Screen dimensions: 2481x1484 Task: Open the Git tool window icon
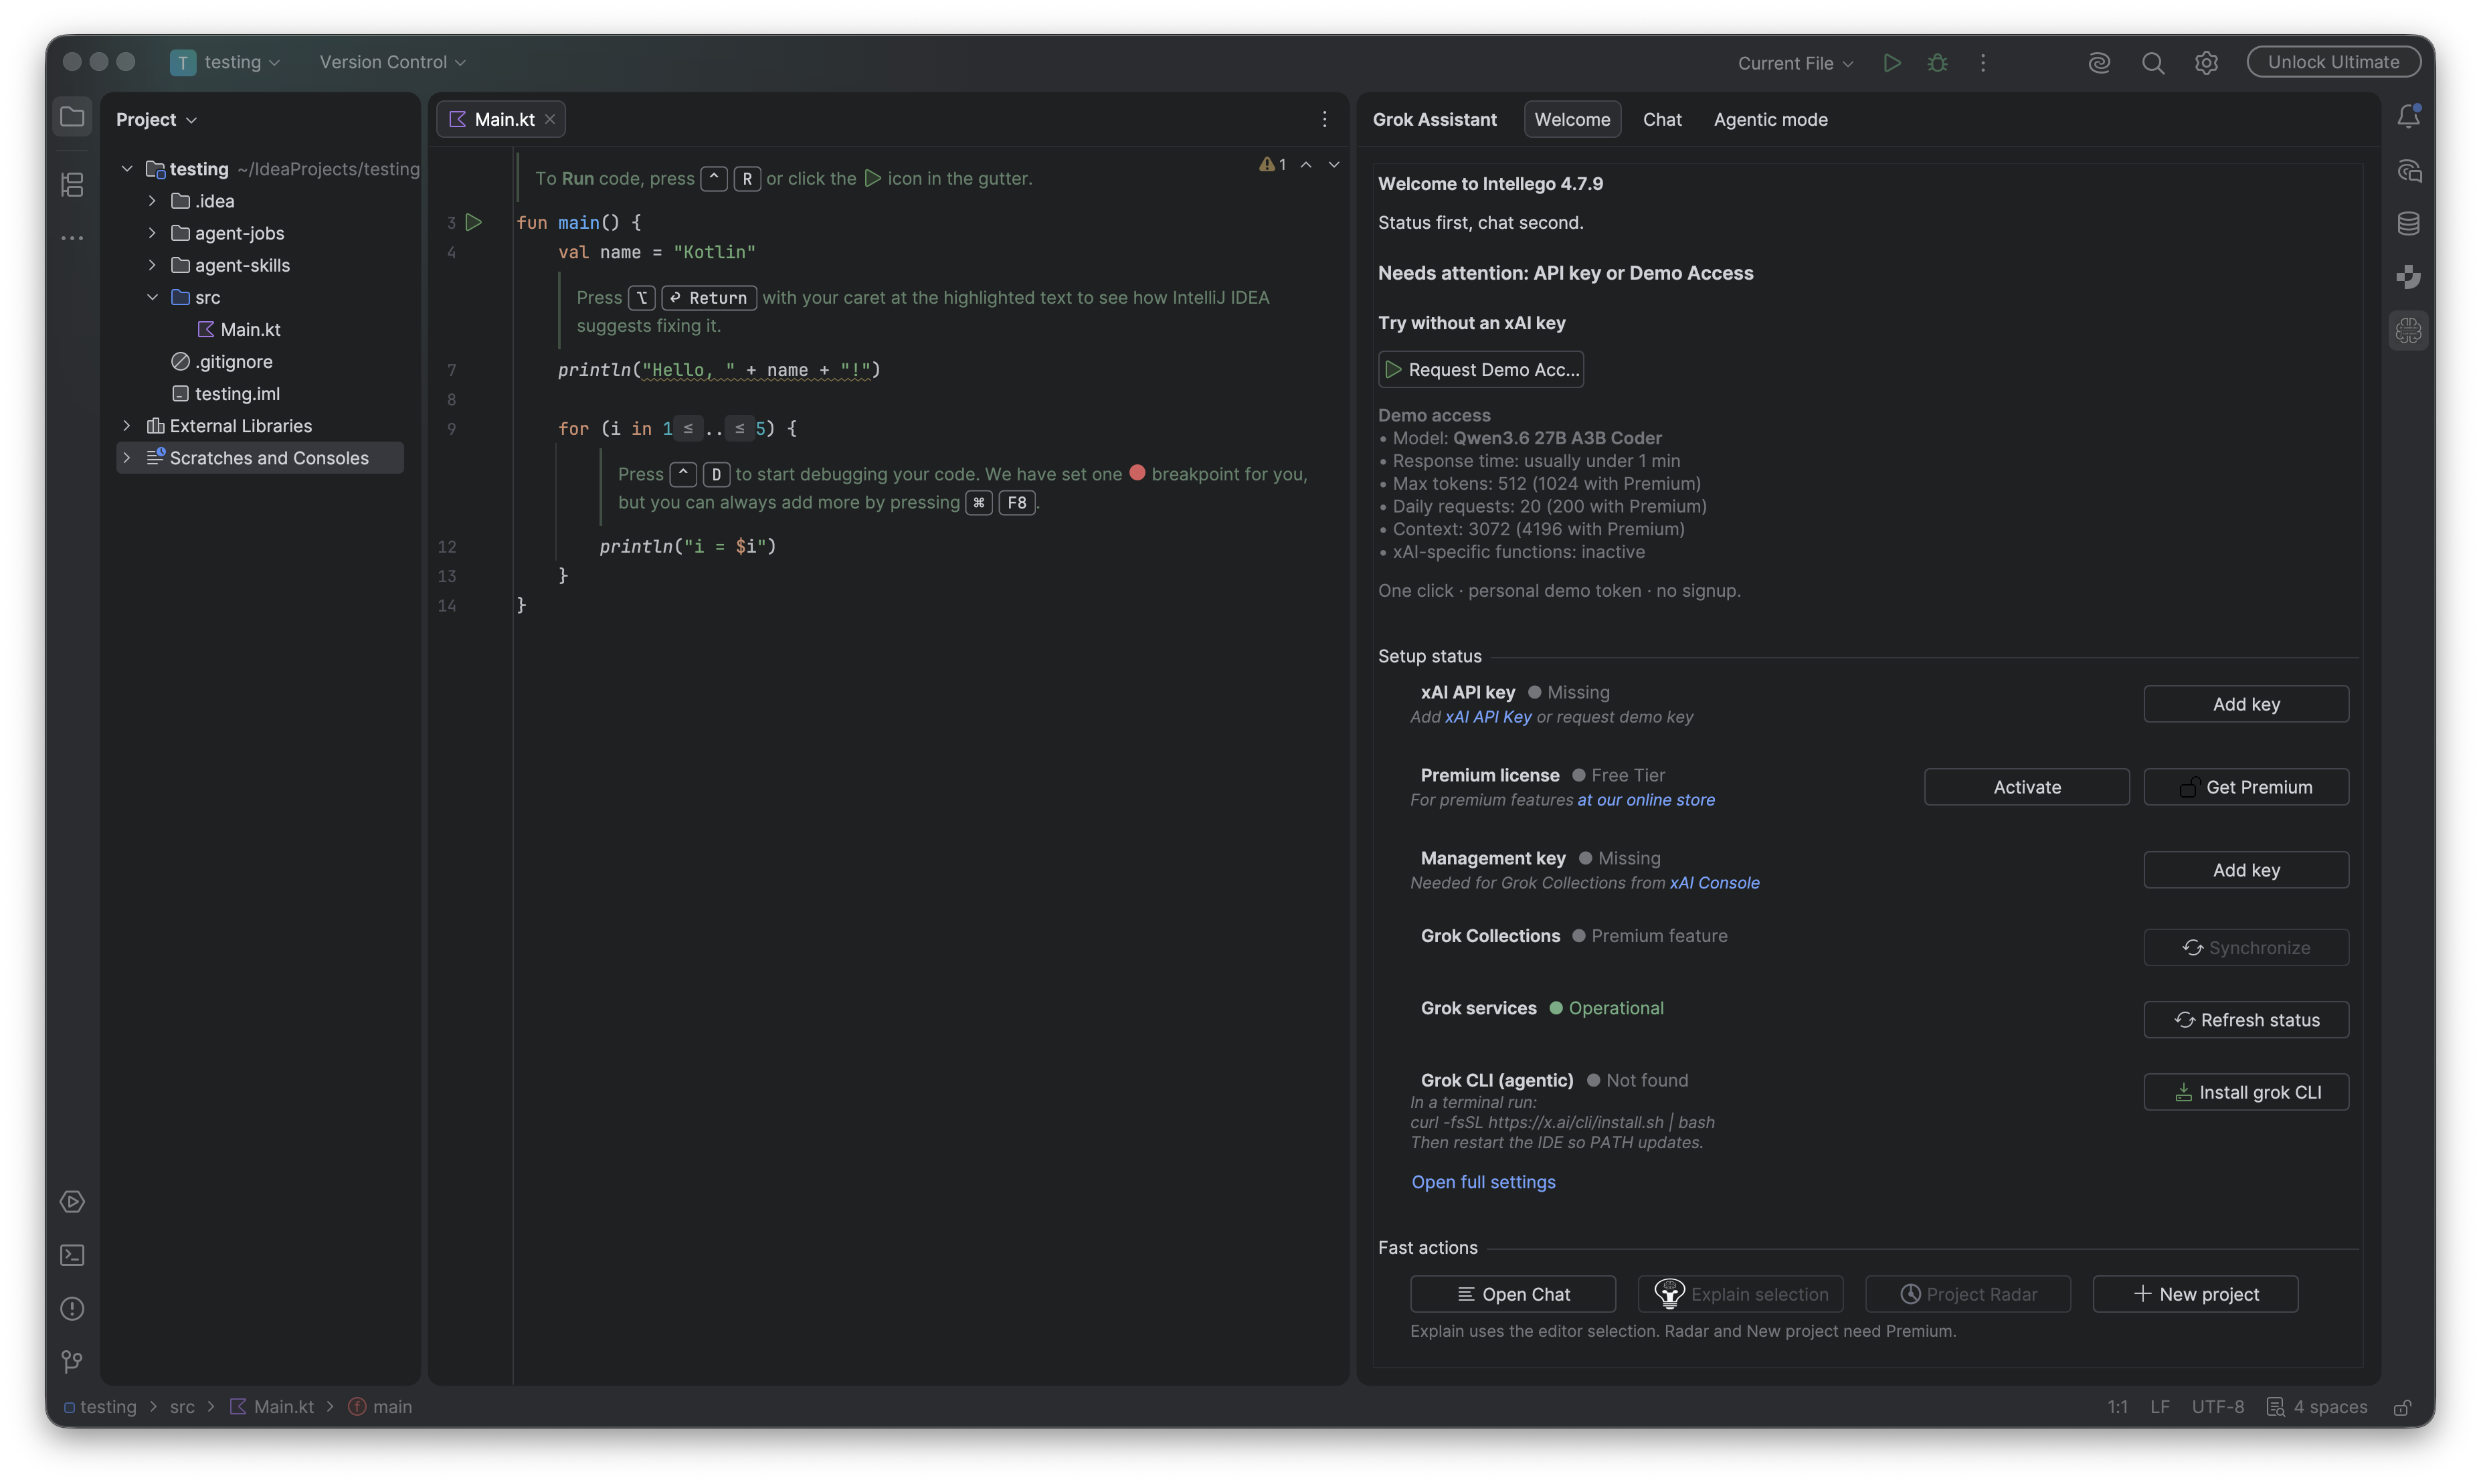click(x=72, y=1361)
